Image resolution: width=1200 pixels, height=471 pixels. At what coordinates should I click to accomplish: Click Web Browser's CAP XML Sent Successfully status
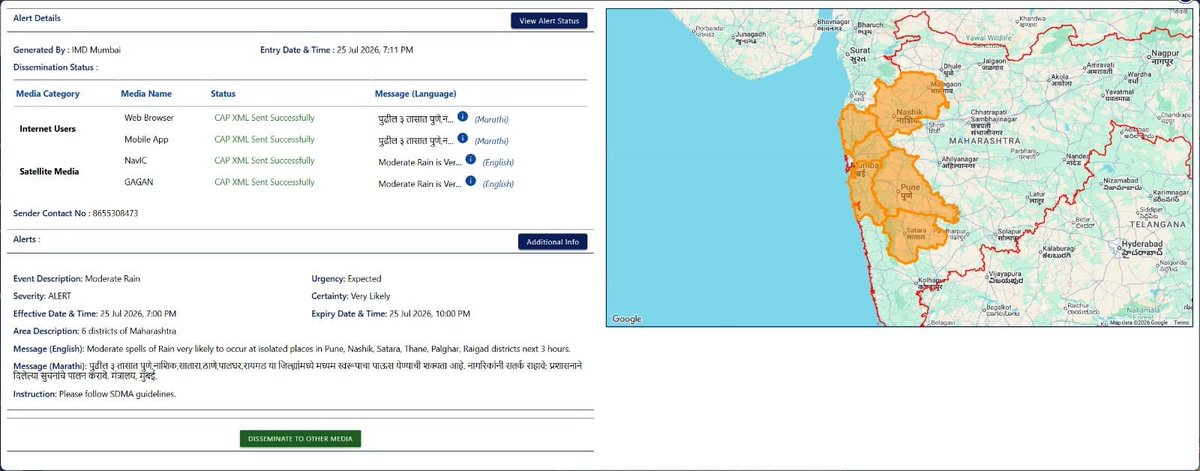pos(264,118)
